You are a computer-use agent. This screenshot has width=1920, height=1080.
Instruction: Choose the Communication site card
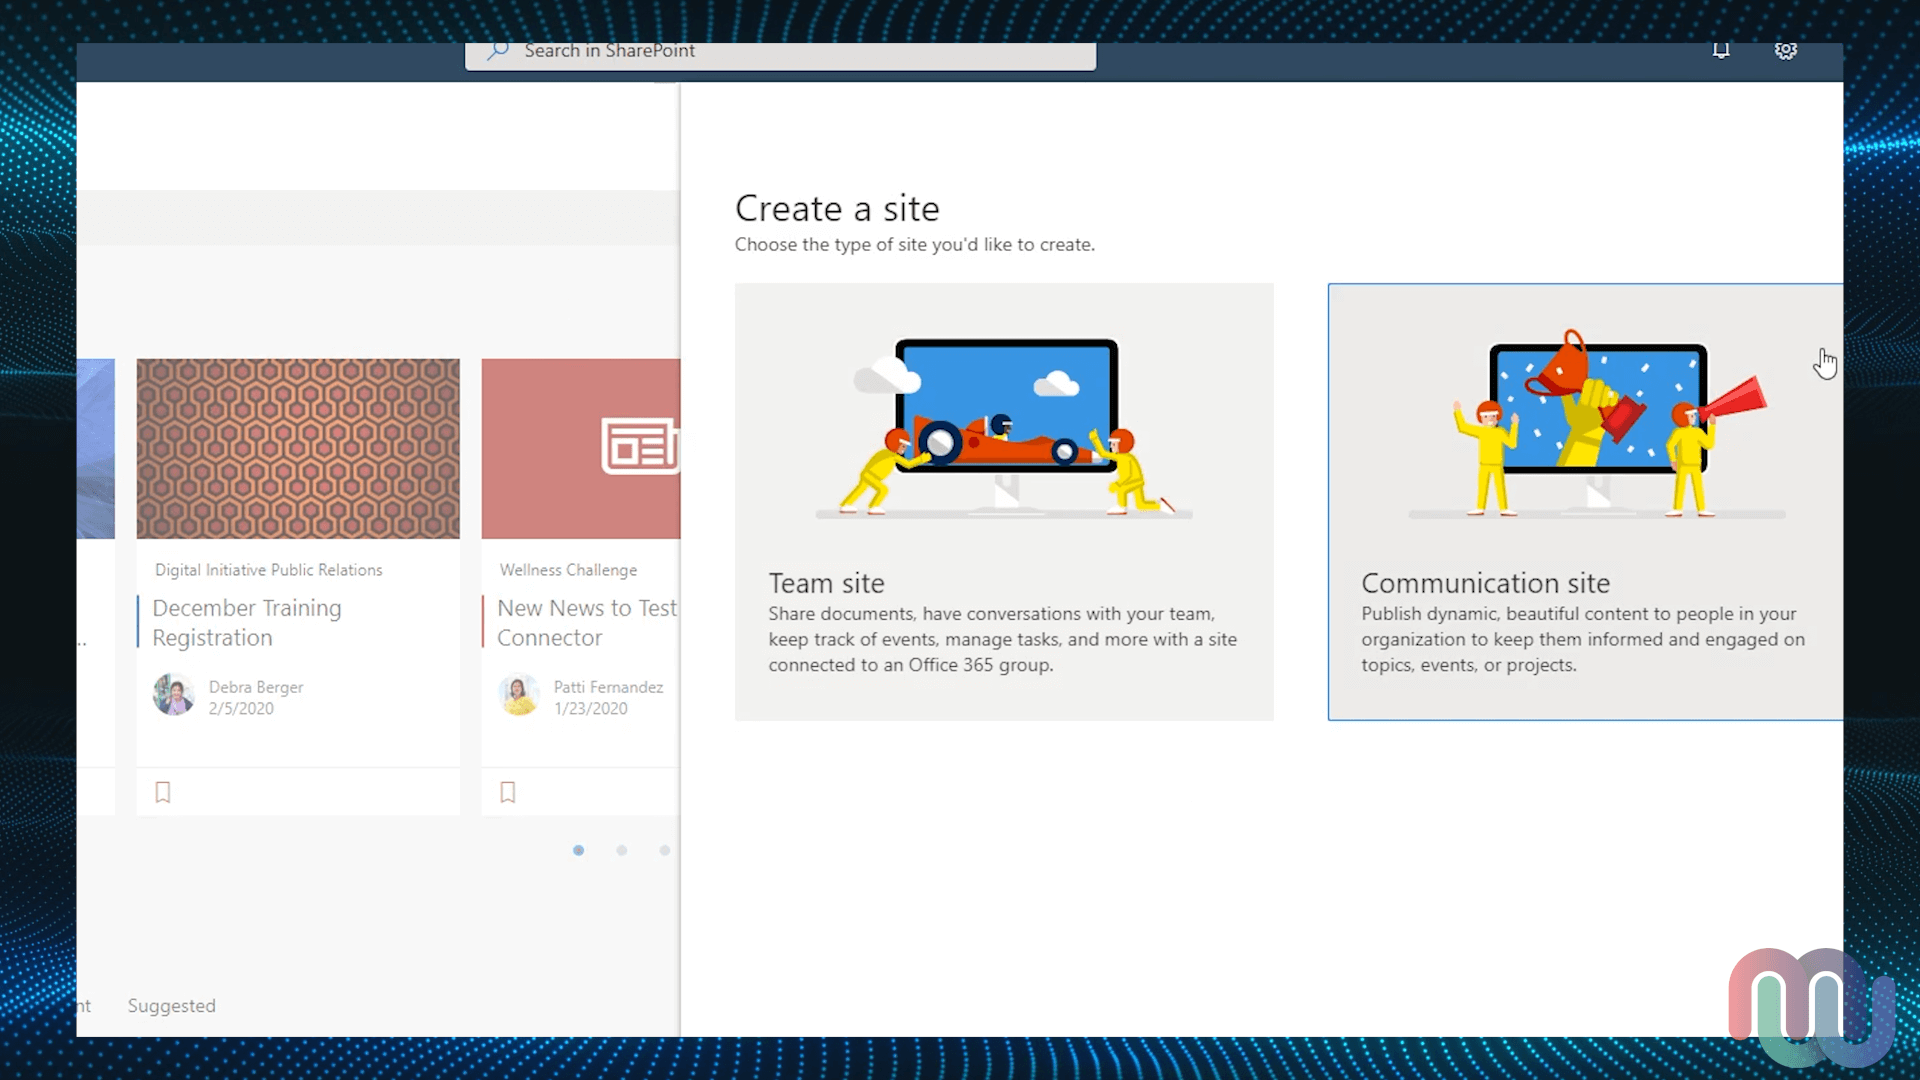coord(1585,501)
